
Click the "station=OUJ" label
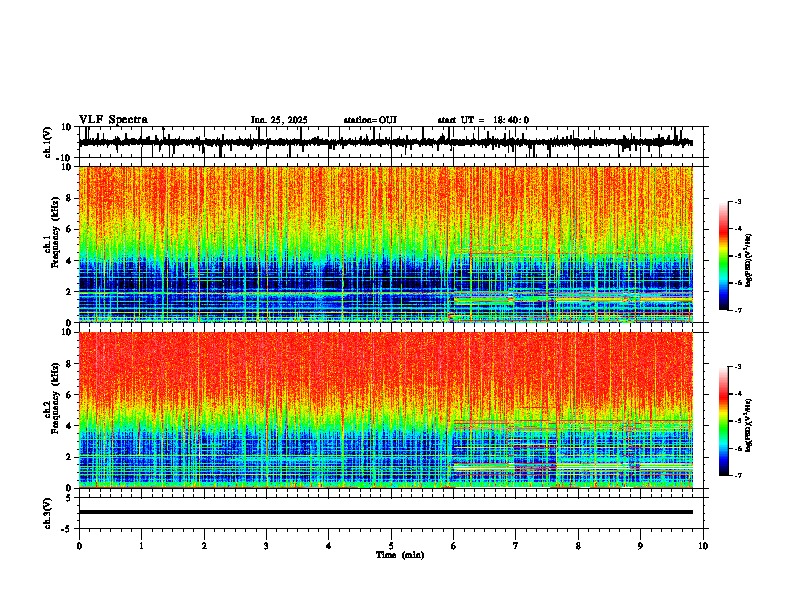370,120
